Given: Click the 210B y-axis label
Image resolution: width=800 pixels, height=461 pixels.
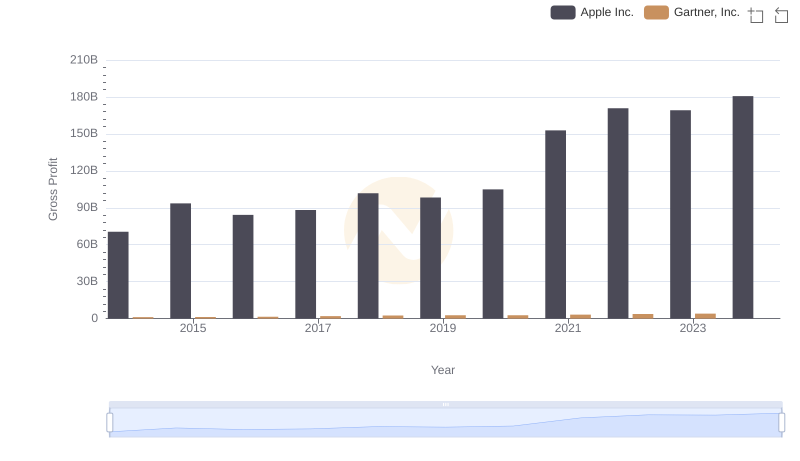Looking at the screenshot, I should click(84, 60).
